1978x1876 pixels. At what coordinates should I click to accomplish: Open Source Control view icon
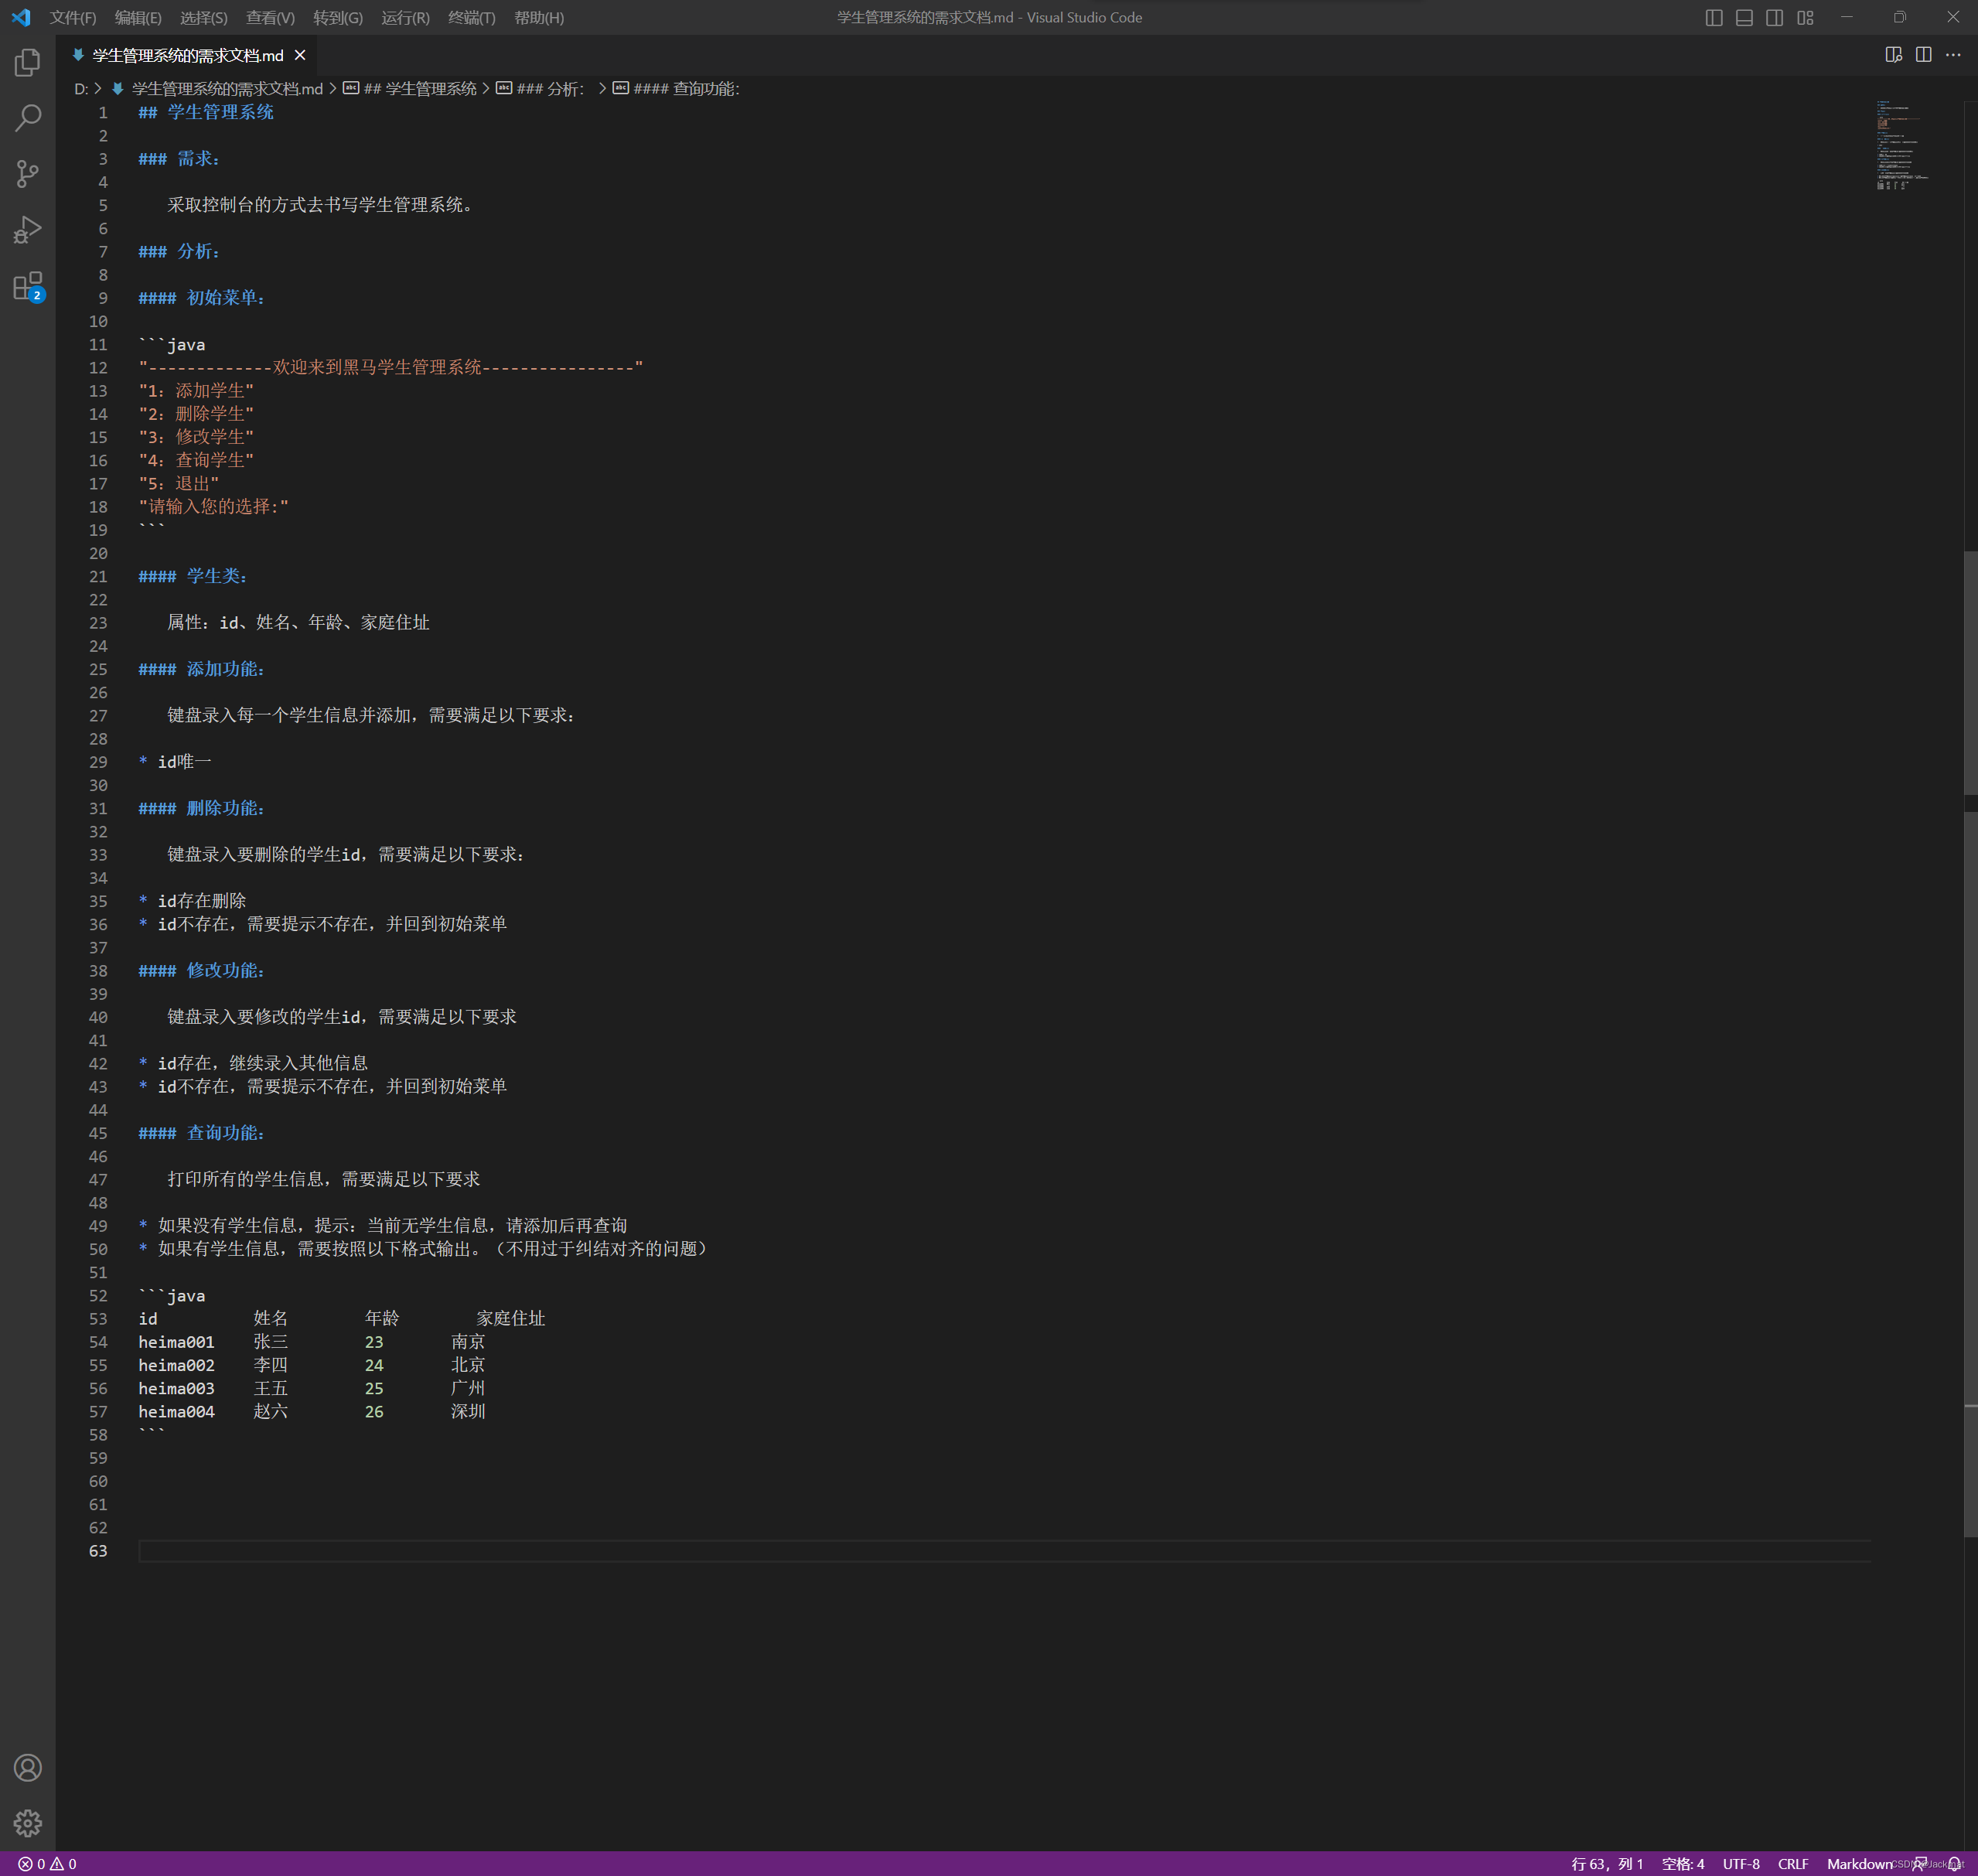tap(28, 174)
